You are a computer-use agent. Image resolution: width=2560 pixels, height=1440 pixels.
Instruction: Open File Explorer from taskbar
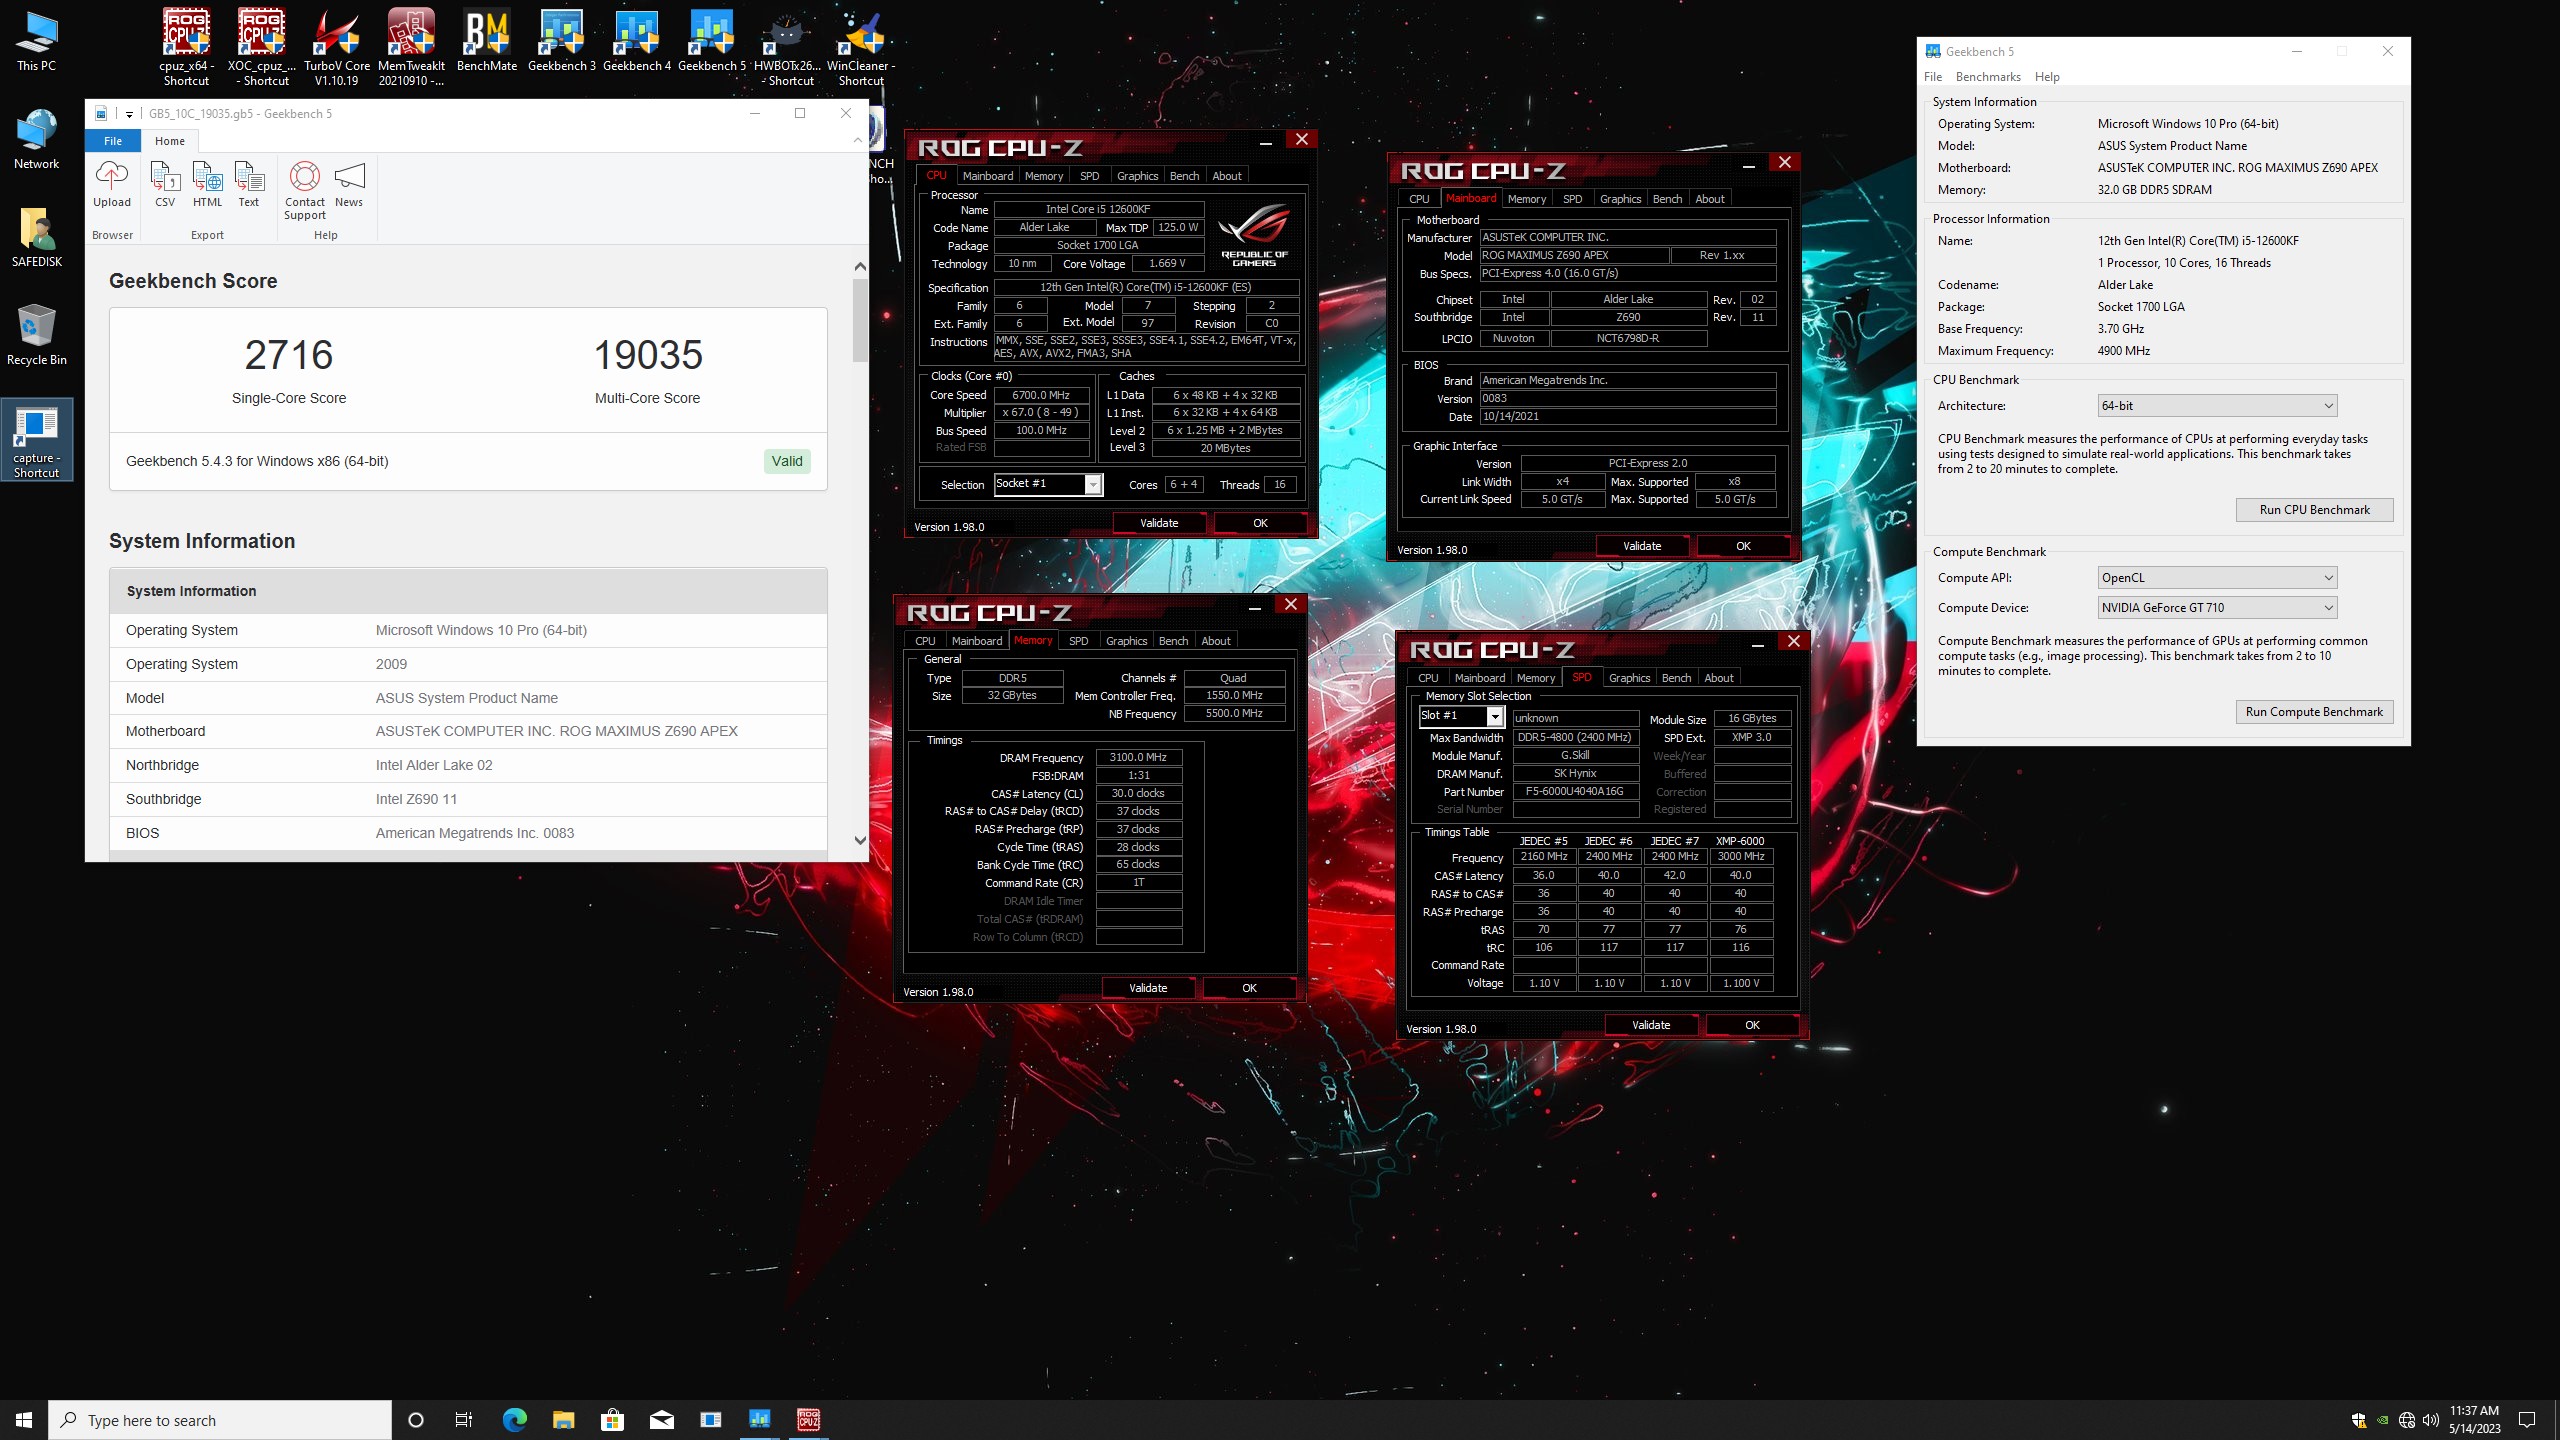(563, 1419)
